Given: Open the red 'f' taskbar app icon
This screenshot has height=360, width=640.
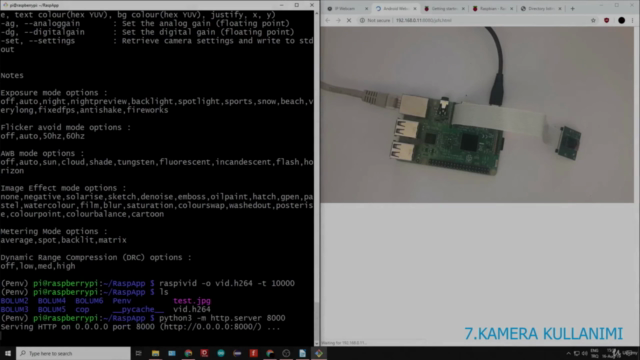Looking at the screenshot, I should 253,353.
